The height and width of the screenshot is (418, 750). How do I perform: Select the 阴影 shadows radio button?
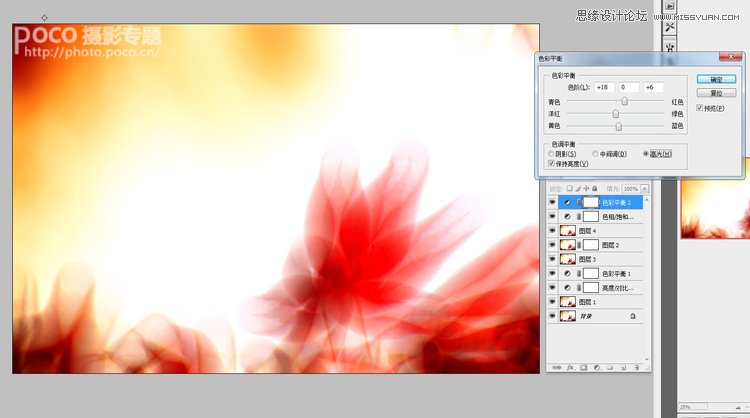pos(552,153)
